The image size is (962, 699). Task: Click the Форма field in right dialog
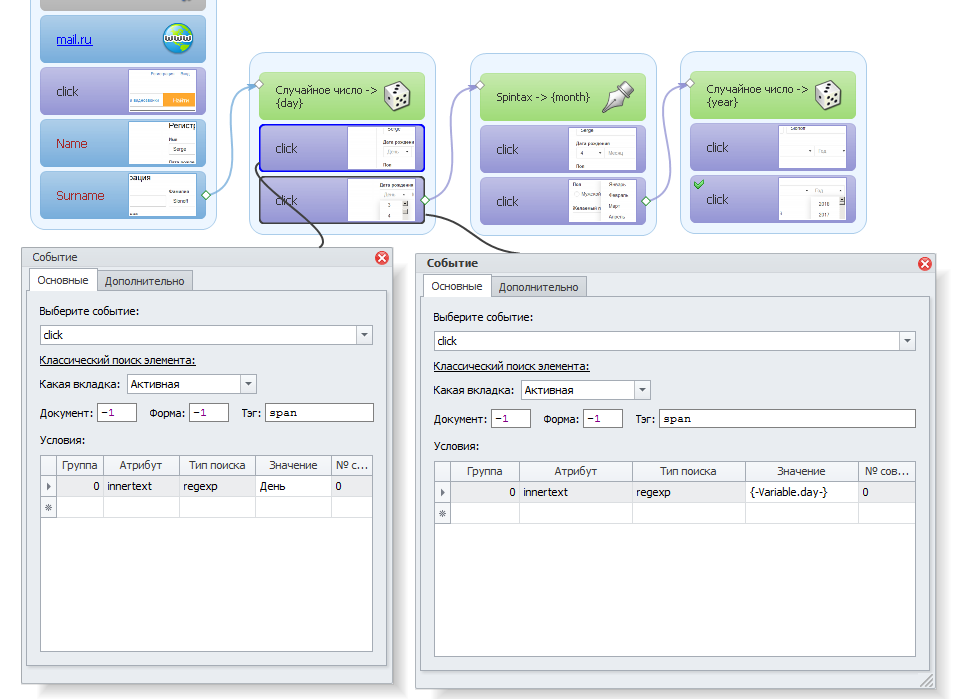point(602,419)
